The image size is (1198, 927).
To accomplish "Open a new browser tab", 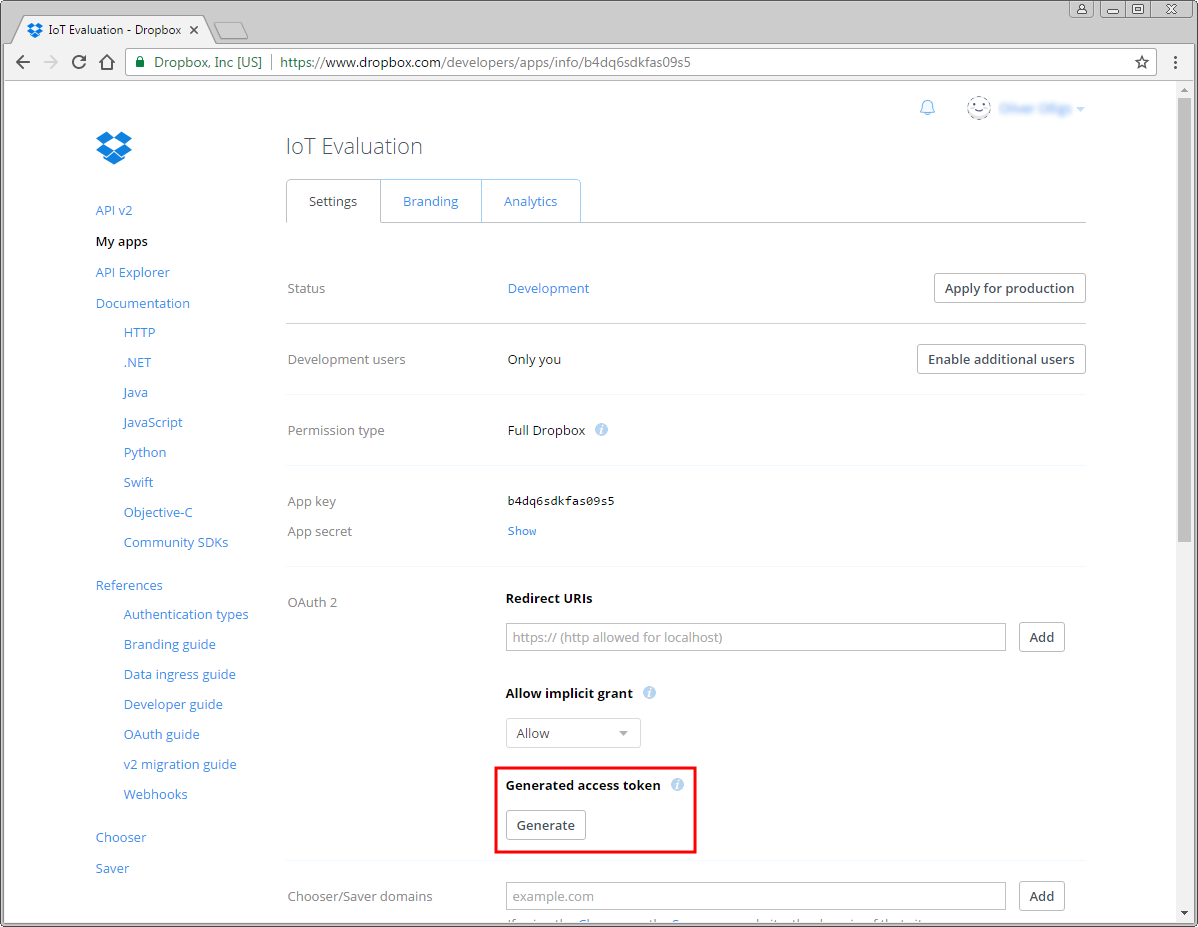I will 231,31.
